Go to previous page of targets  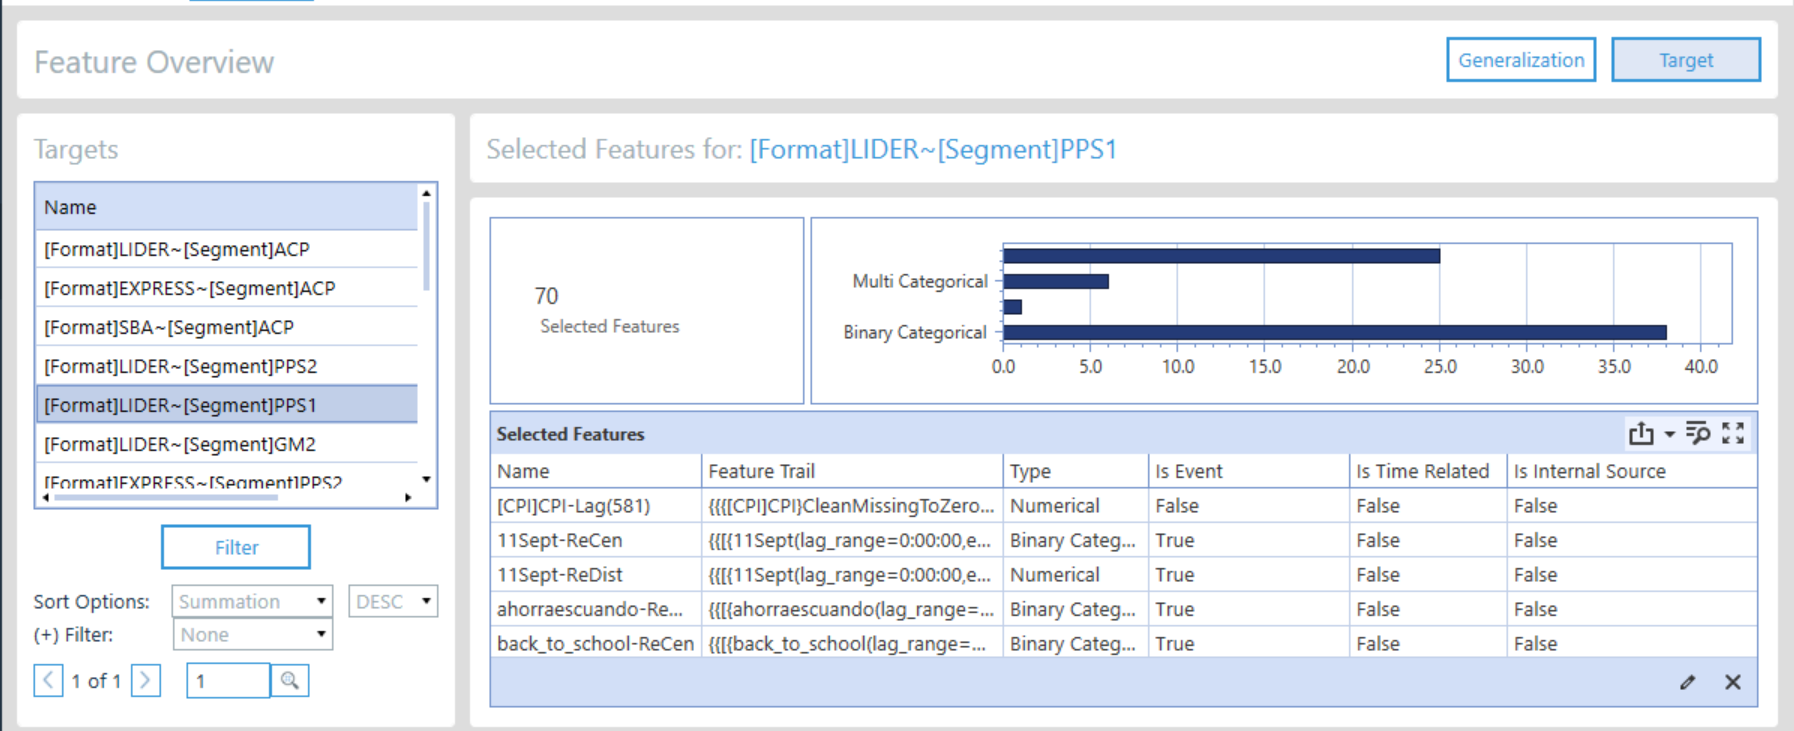[48, 681]
